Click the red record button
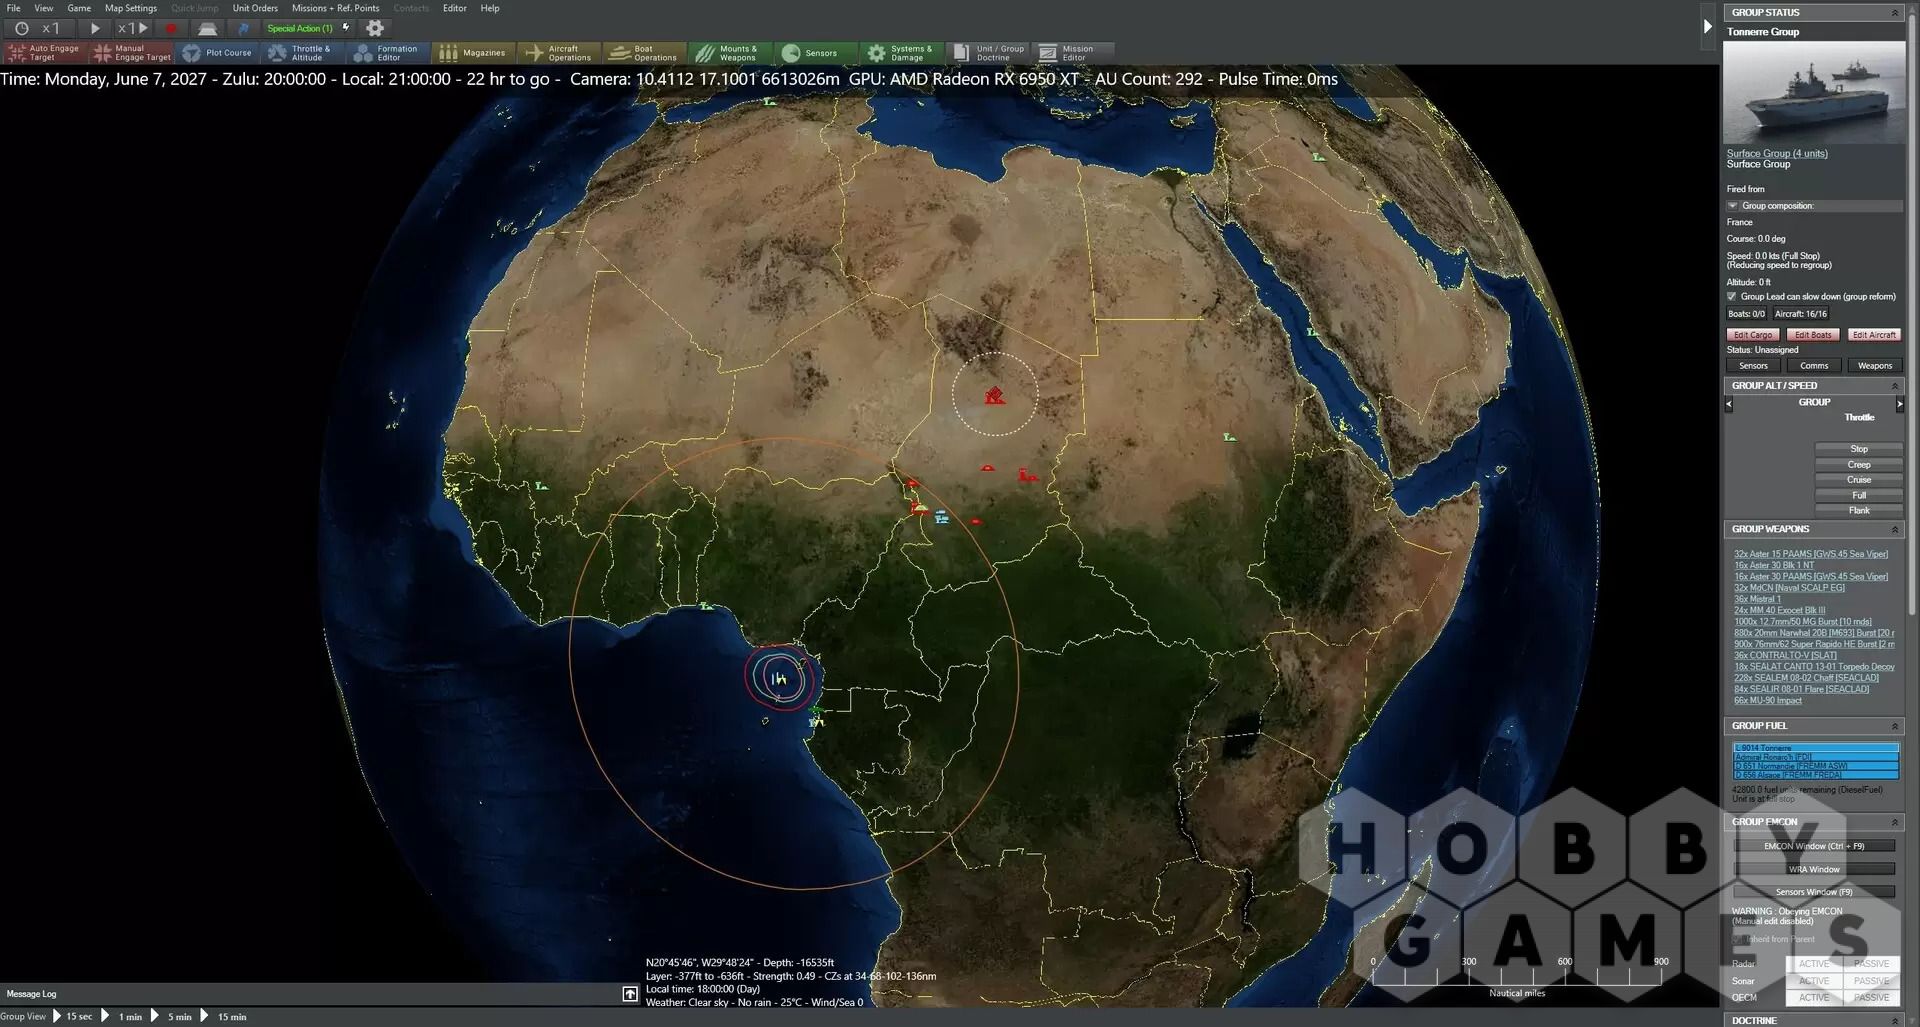Image resolution: width=1920 pixels, height=1027 pixels. (x=171, y=28)
